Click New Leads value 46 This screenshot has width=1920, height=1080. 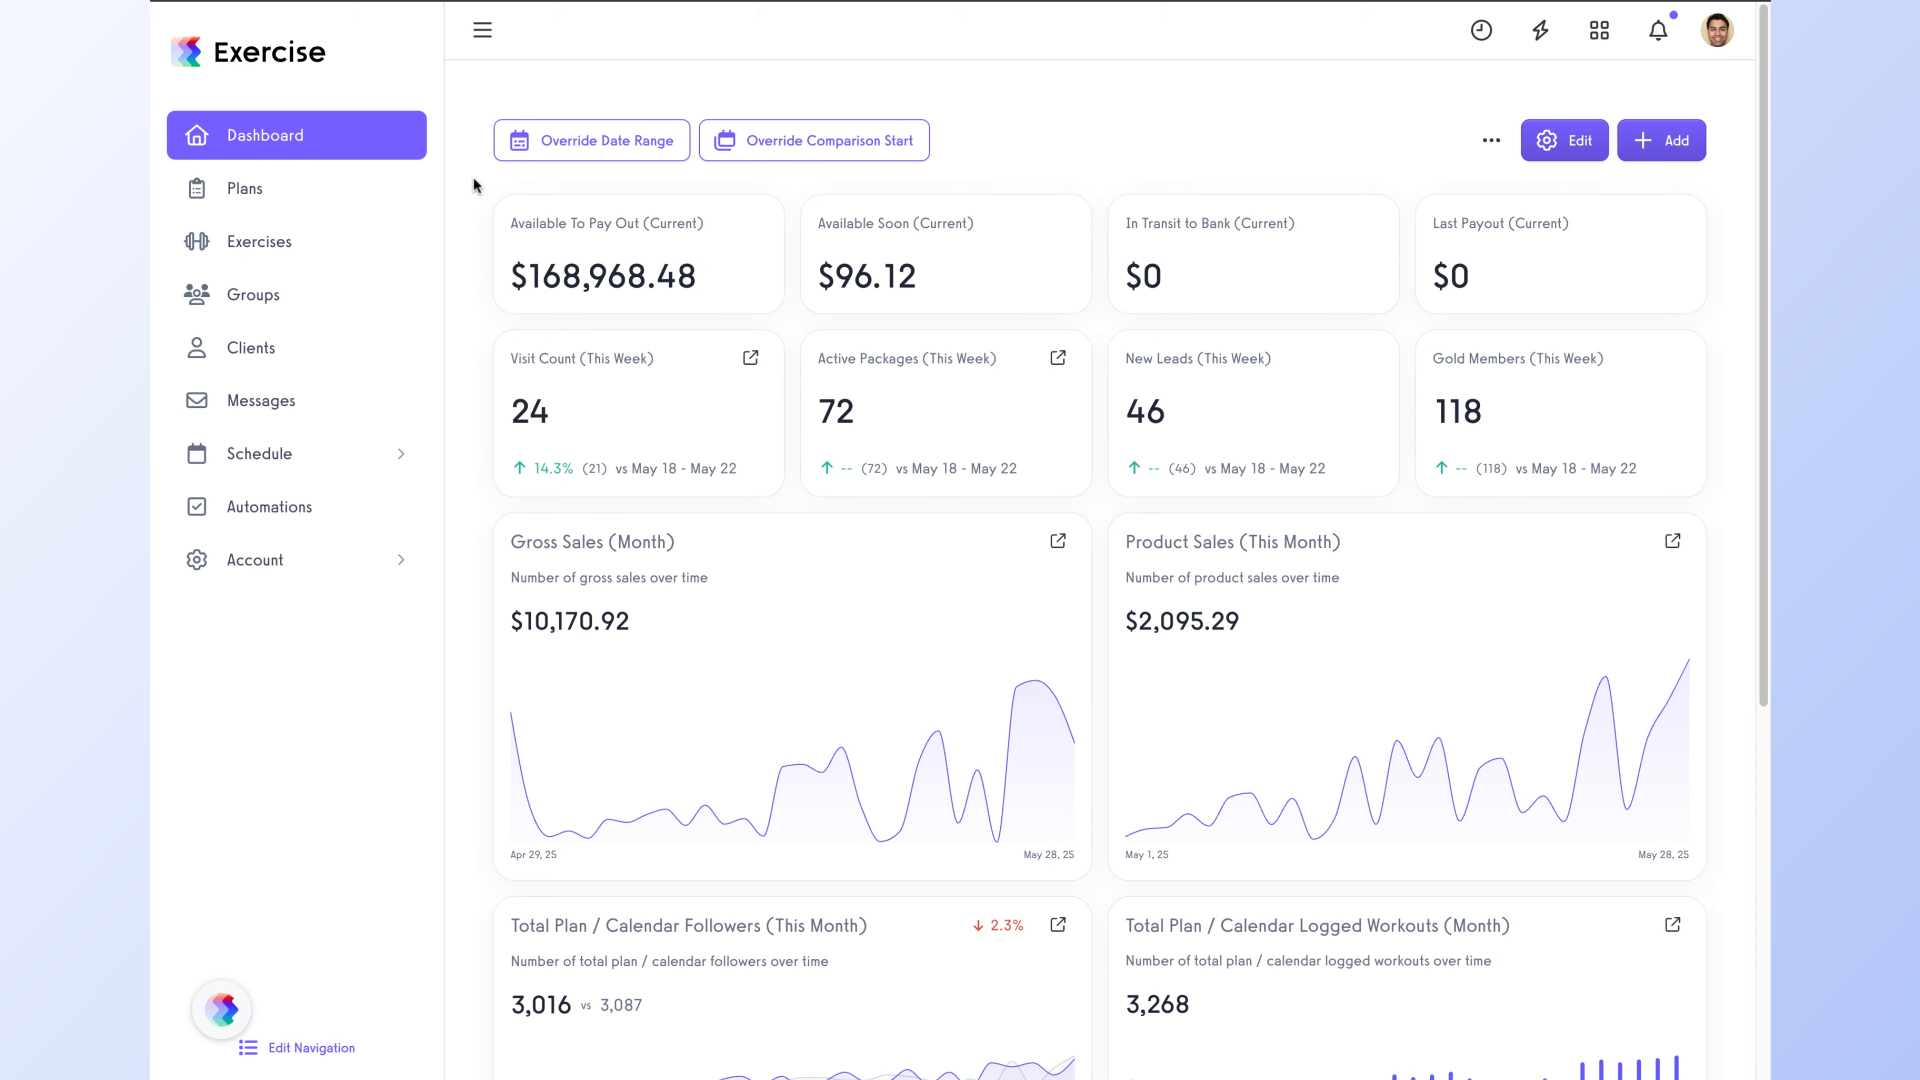coord(1145,411)
